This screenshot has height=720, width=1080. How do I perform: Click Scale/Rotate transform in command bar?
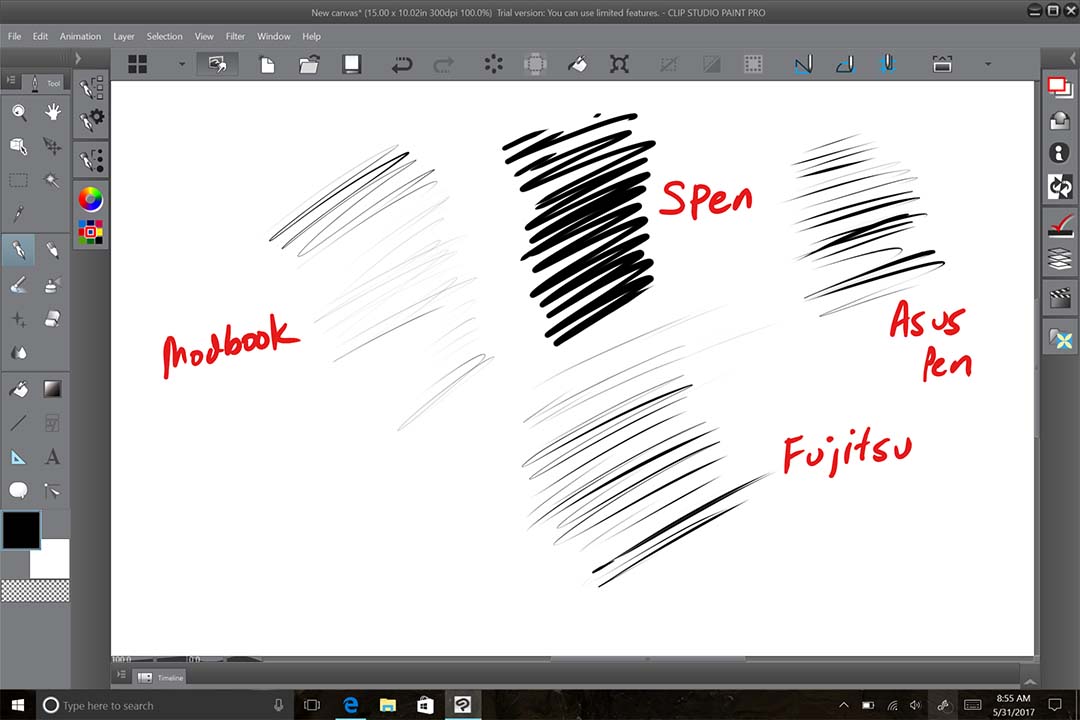coord(619,65)
